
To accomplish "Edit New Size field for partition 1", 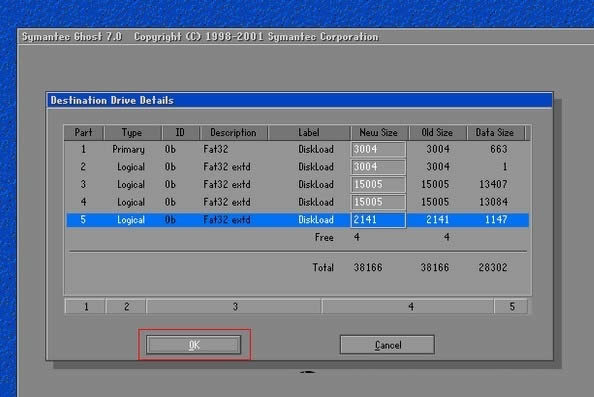I will (x=378, y=149).
